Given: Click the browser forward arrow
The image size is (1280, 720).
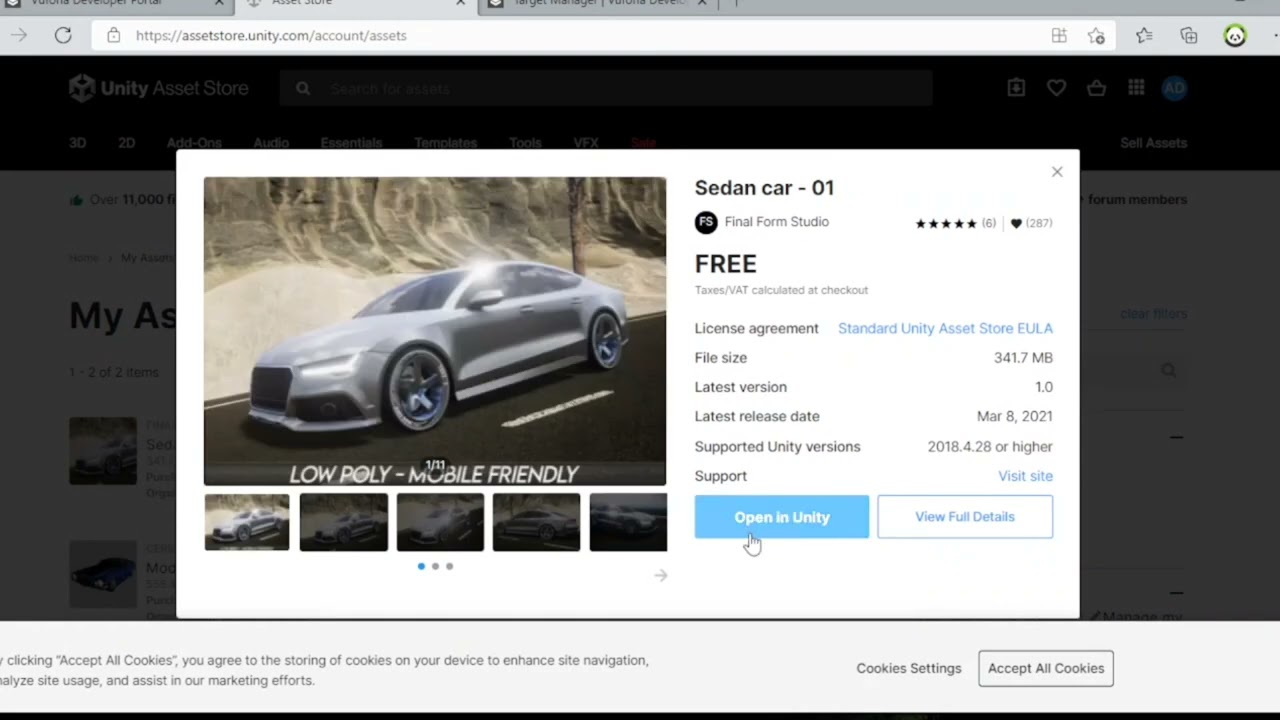Looking at the screenshot, I should click(x=19, y=35).
